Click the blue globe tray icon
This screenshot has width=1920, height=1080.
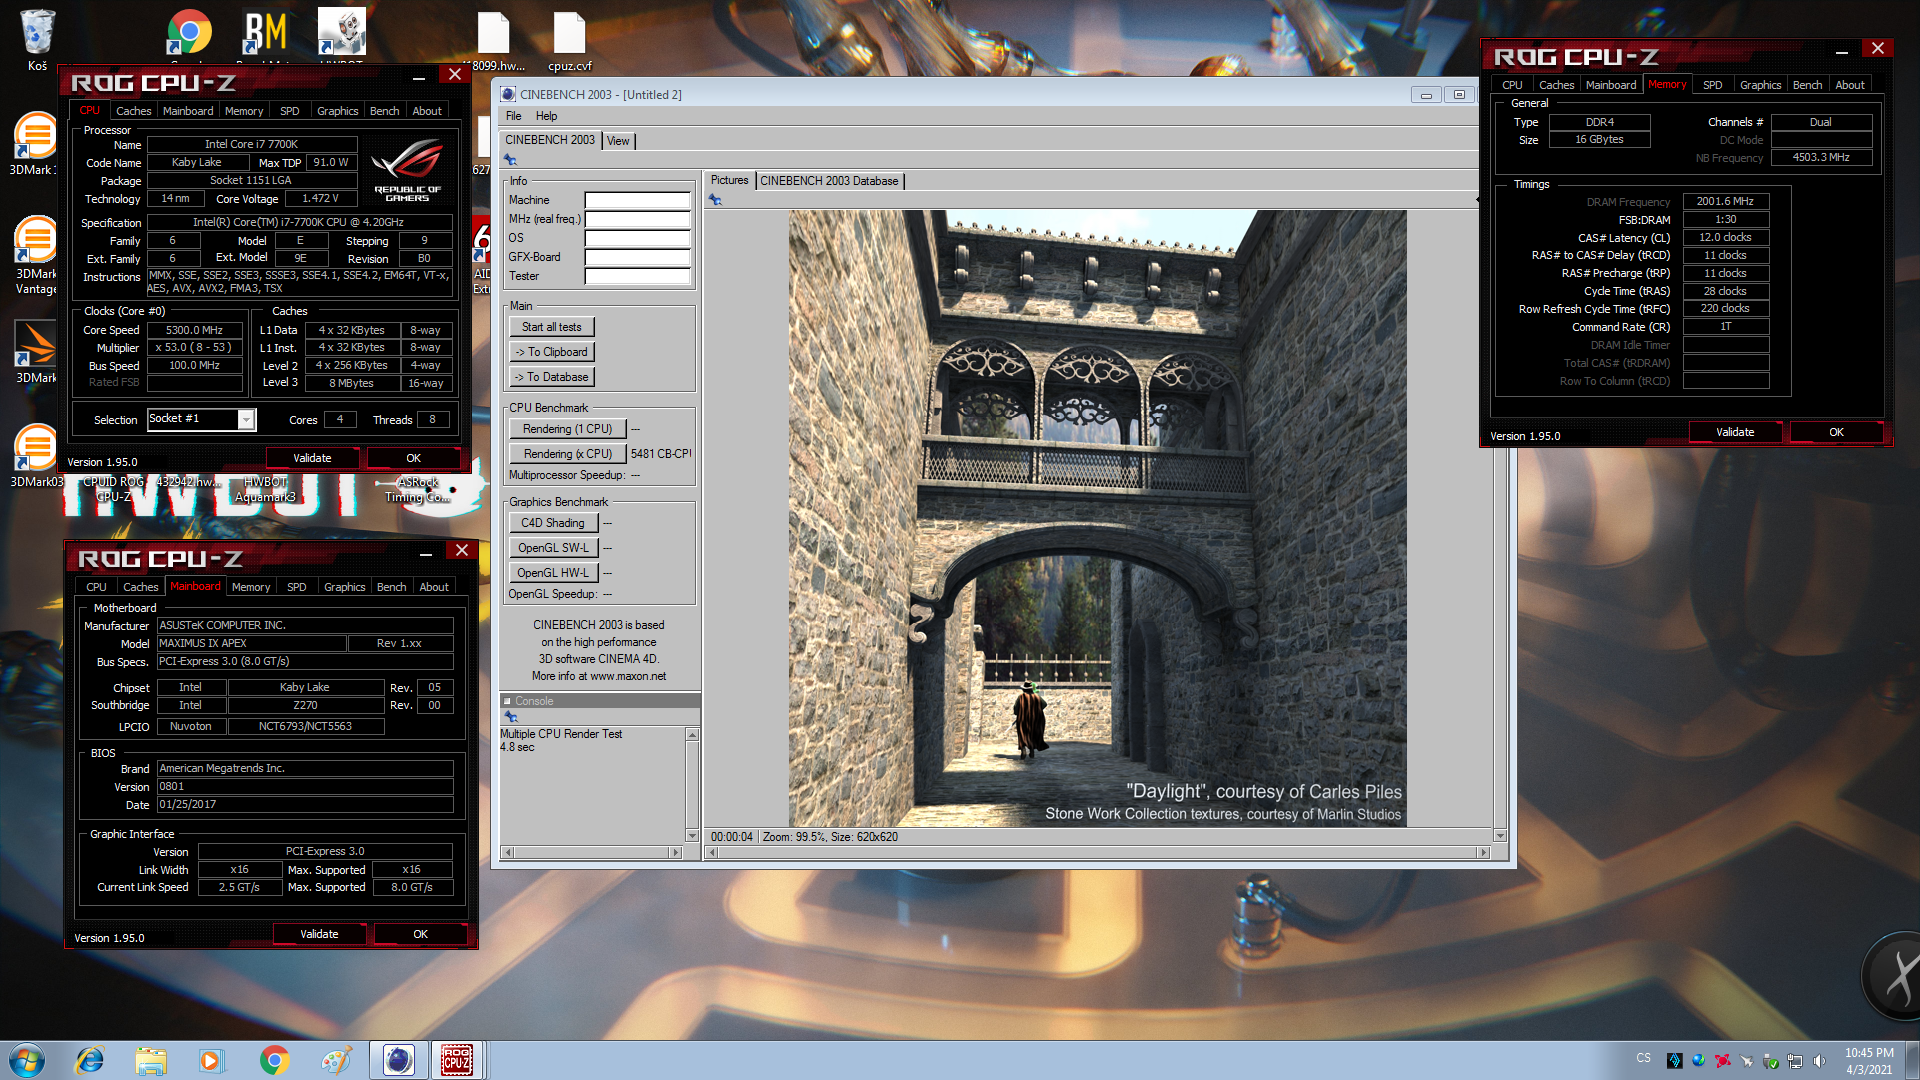1699,1061
